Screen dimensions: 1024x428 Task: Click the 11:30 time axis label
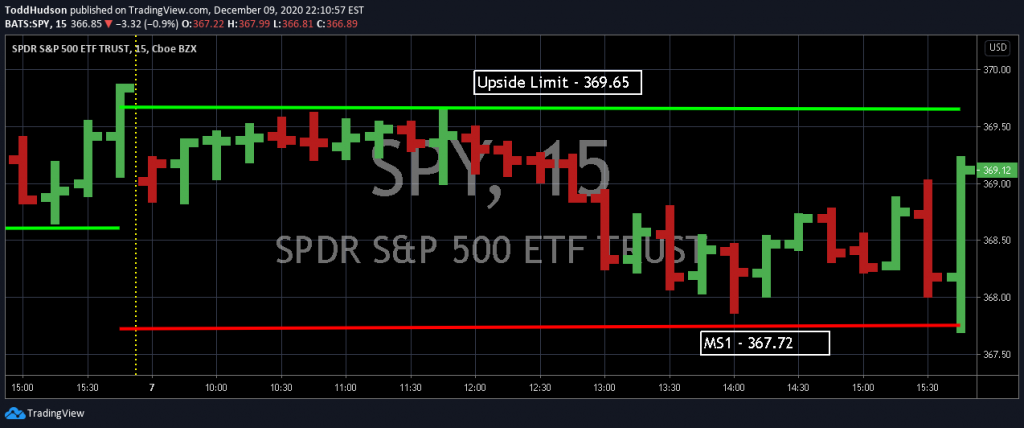410,387
